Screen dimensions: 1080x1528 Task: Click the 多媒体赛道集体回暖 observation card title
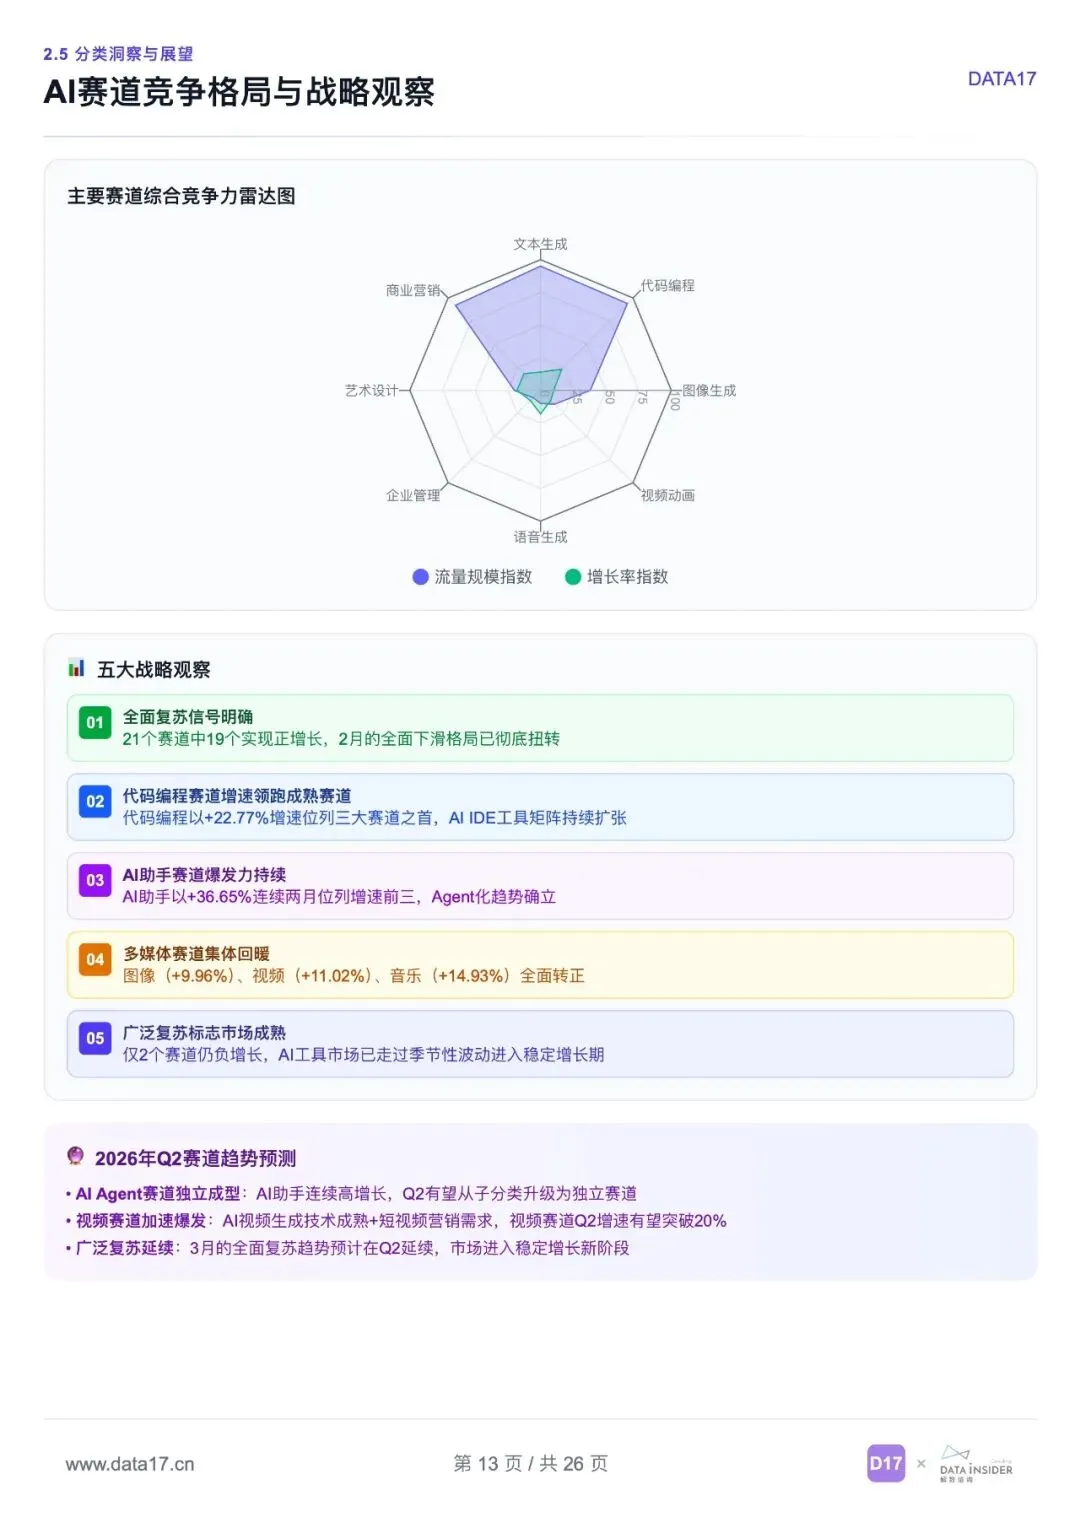pyautogui.click(x=197, y=954)
